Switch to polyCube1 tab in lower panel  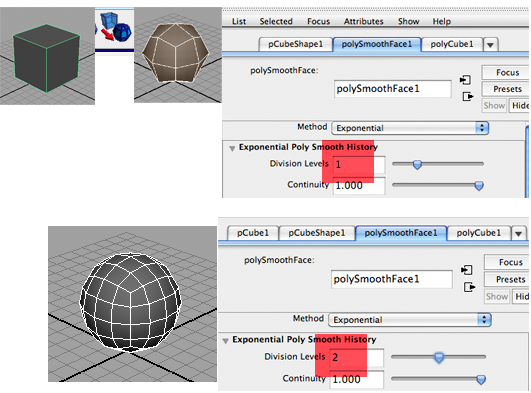click(479, 233)
